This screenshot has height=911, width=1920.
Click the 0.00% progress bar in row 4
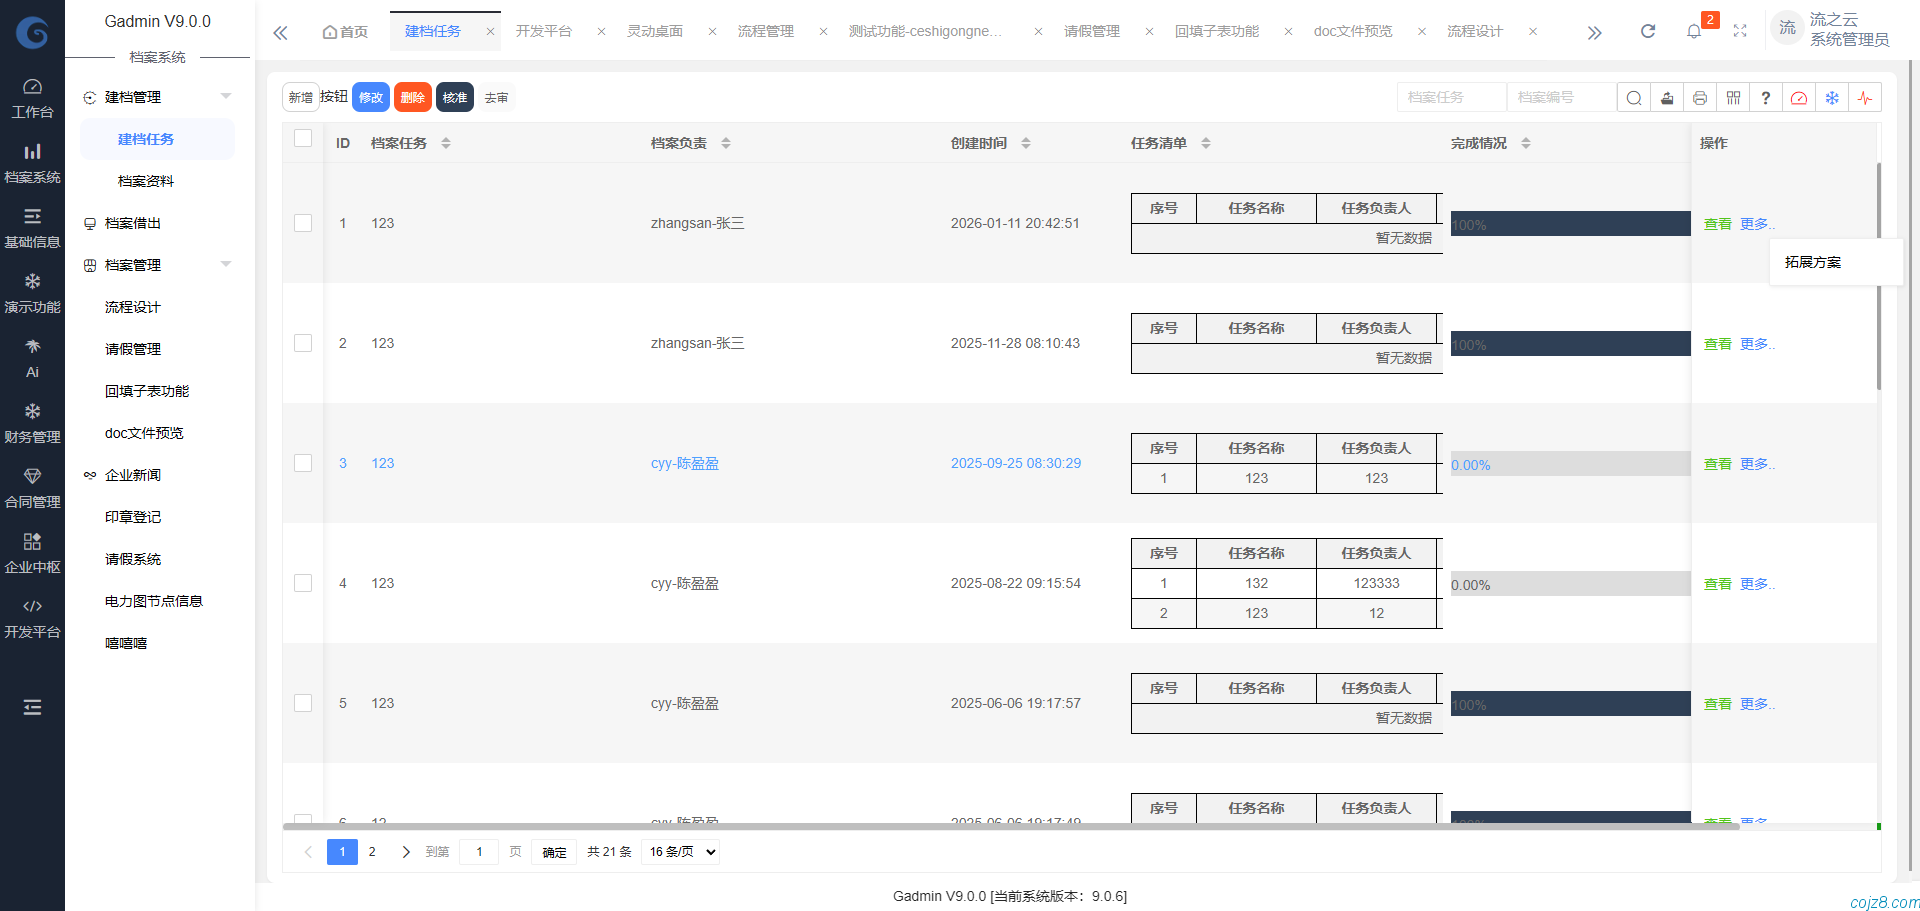coord(1570,584)
